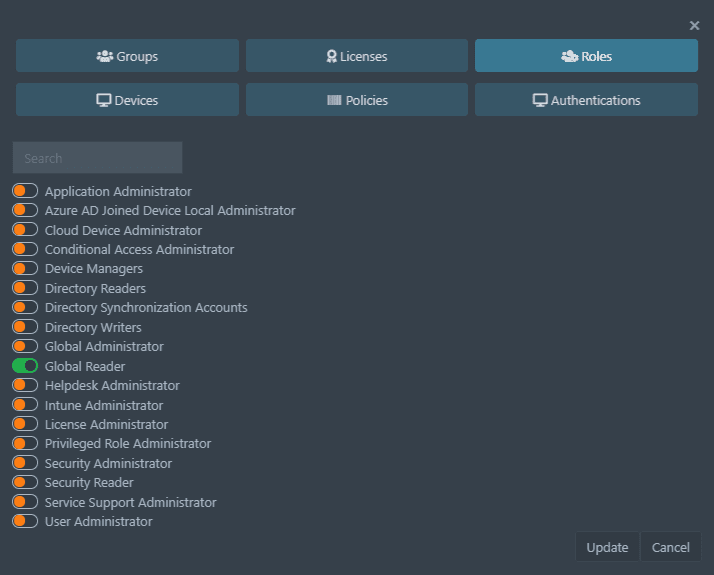
Task: Click the users-cog icon on Roles tab
Action: [570, 56]
